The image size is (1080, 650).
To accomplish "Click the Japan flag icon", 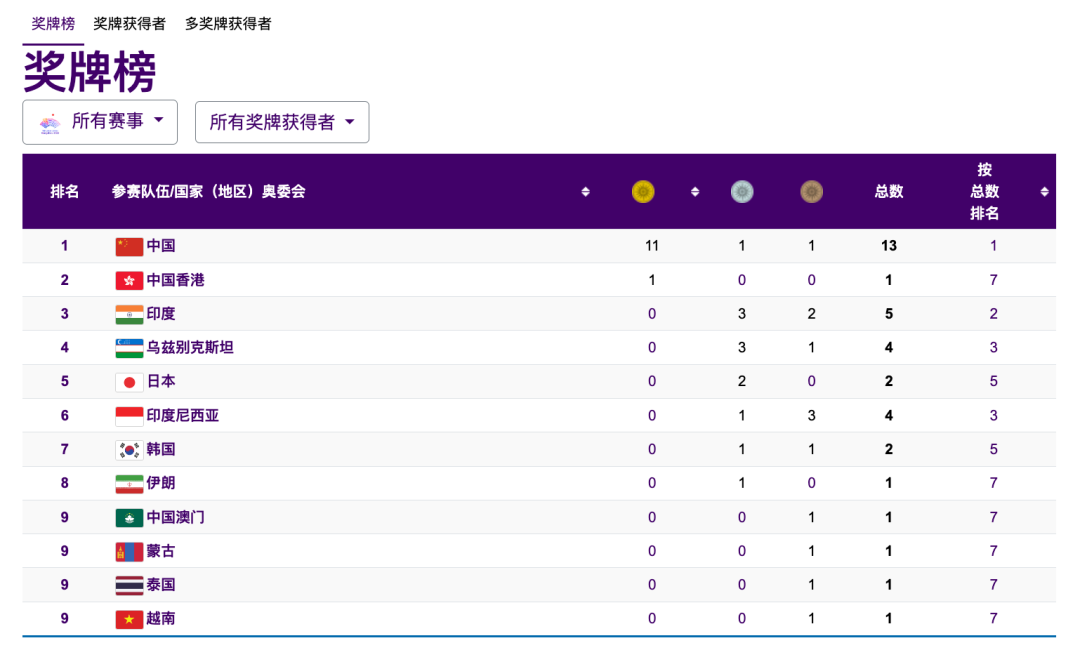I will pyautogui.click(x=129, y=382).
